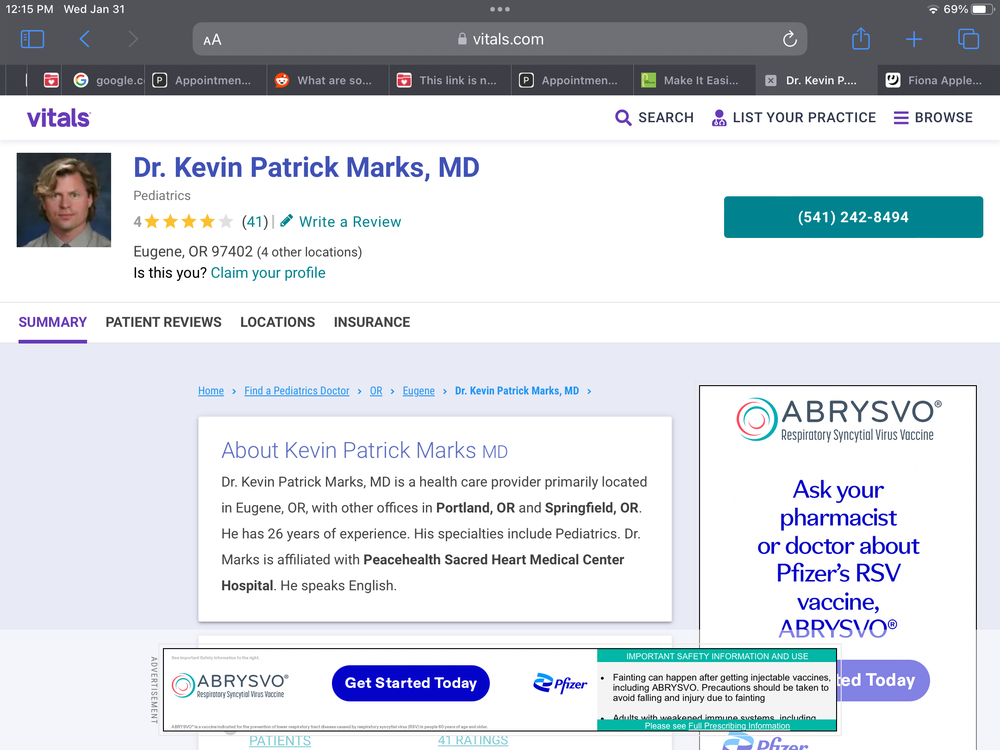The height and width of the screenshot is (750, 1000).
Task: Show all tabs overview icon
Action: pos(968,39)
